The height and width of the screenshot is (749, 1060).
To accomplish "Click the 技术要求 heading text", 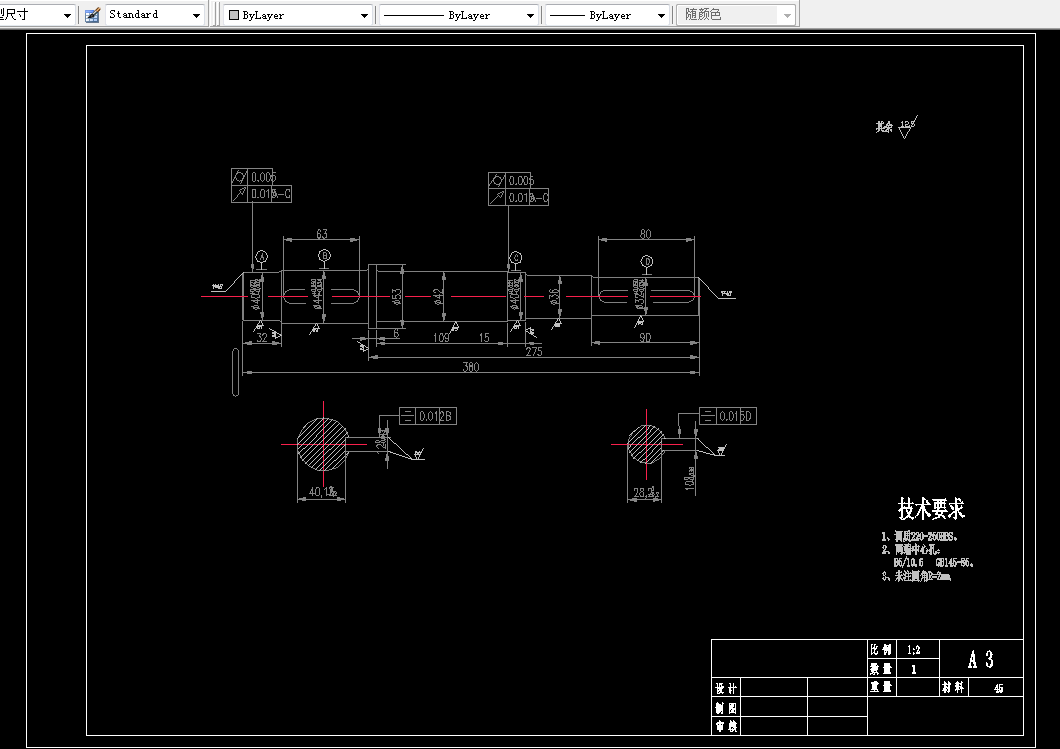I will click(931, 509).
